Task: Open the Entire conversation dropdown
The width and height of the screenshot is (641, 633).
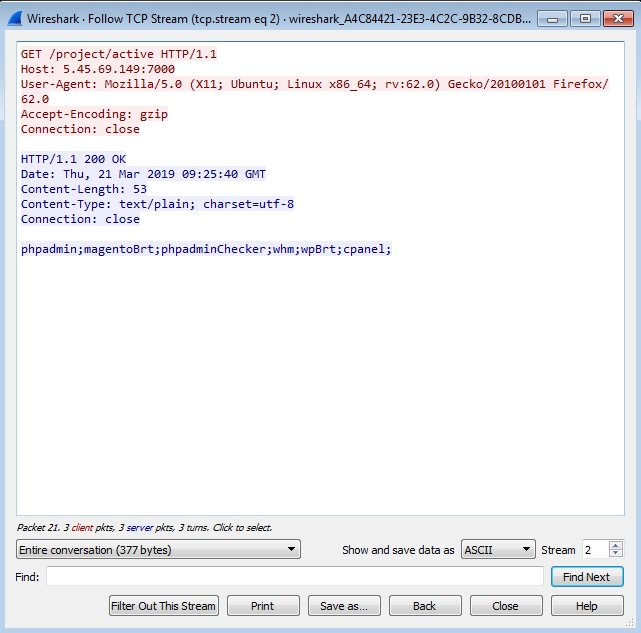Action: 159,549
